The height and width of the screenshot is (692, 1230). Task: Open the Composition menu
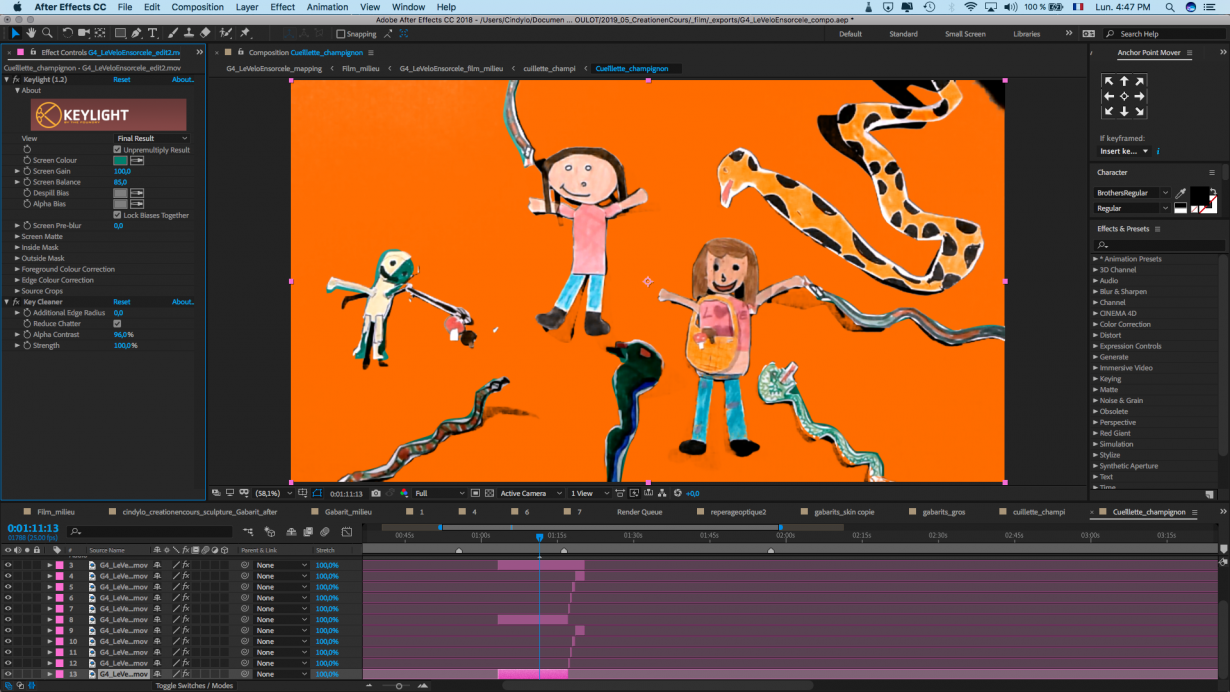[197, 7]
